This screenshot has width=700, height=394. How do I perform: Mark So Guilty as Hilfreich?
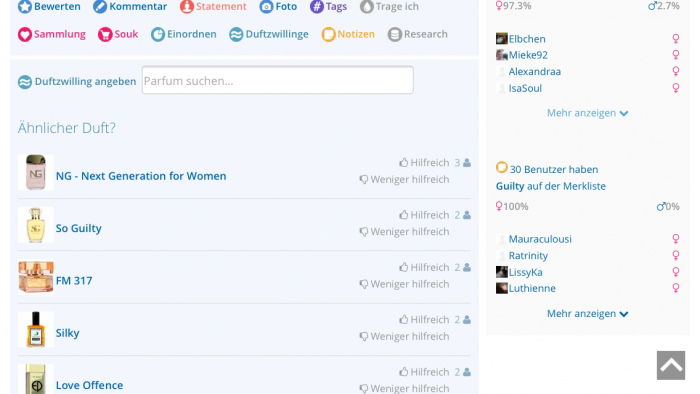pos(424,215)
